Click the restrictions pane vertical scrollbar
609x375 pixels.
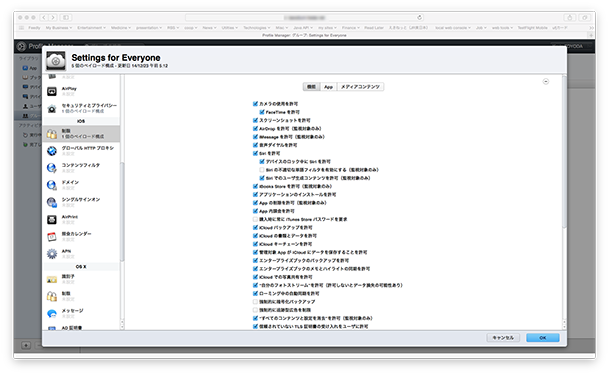point(564,151)
